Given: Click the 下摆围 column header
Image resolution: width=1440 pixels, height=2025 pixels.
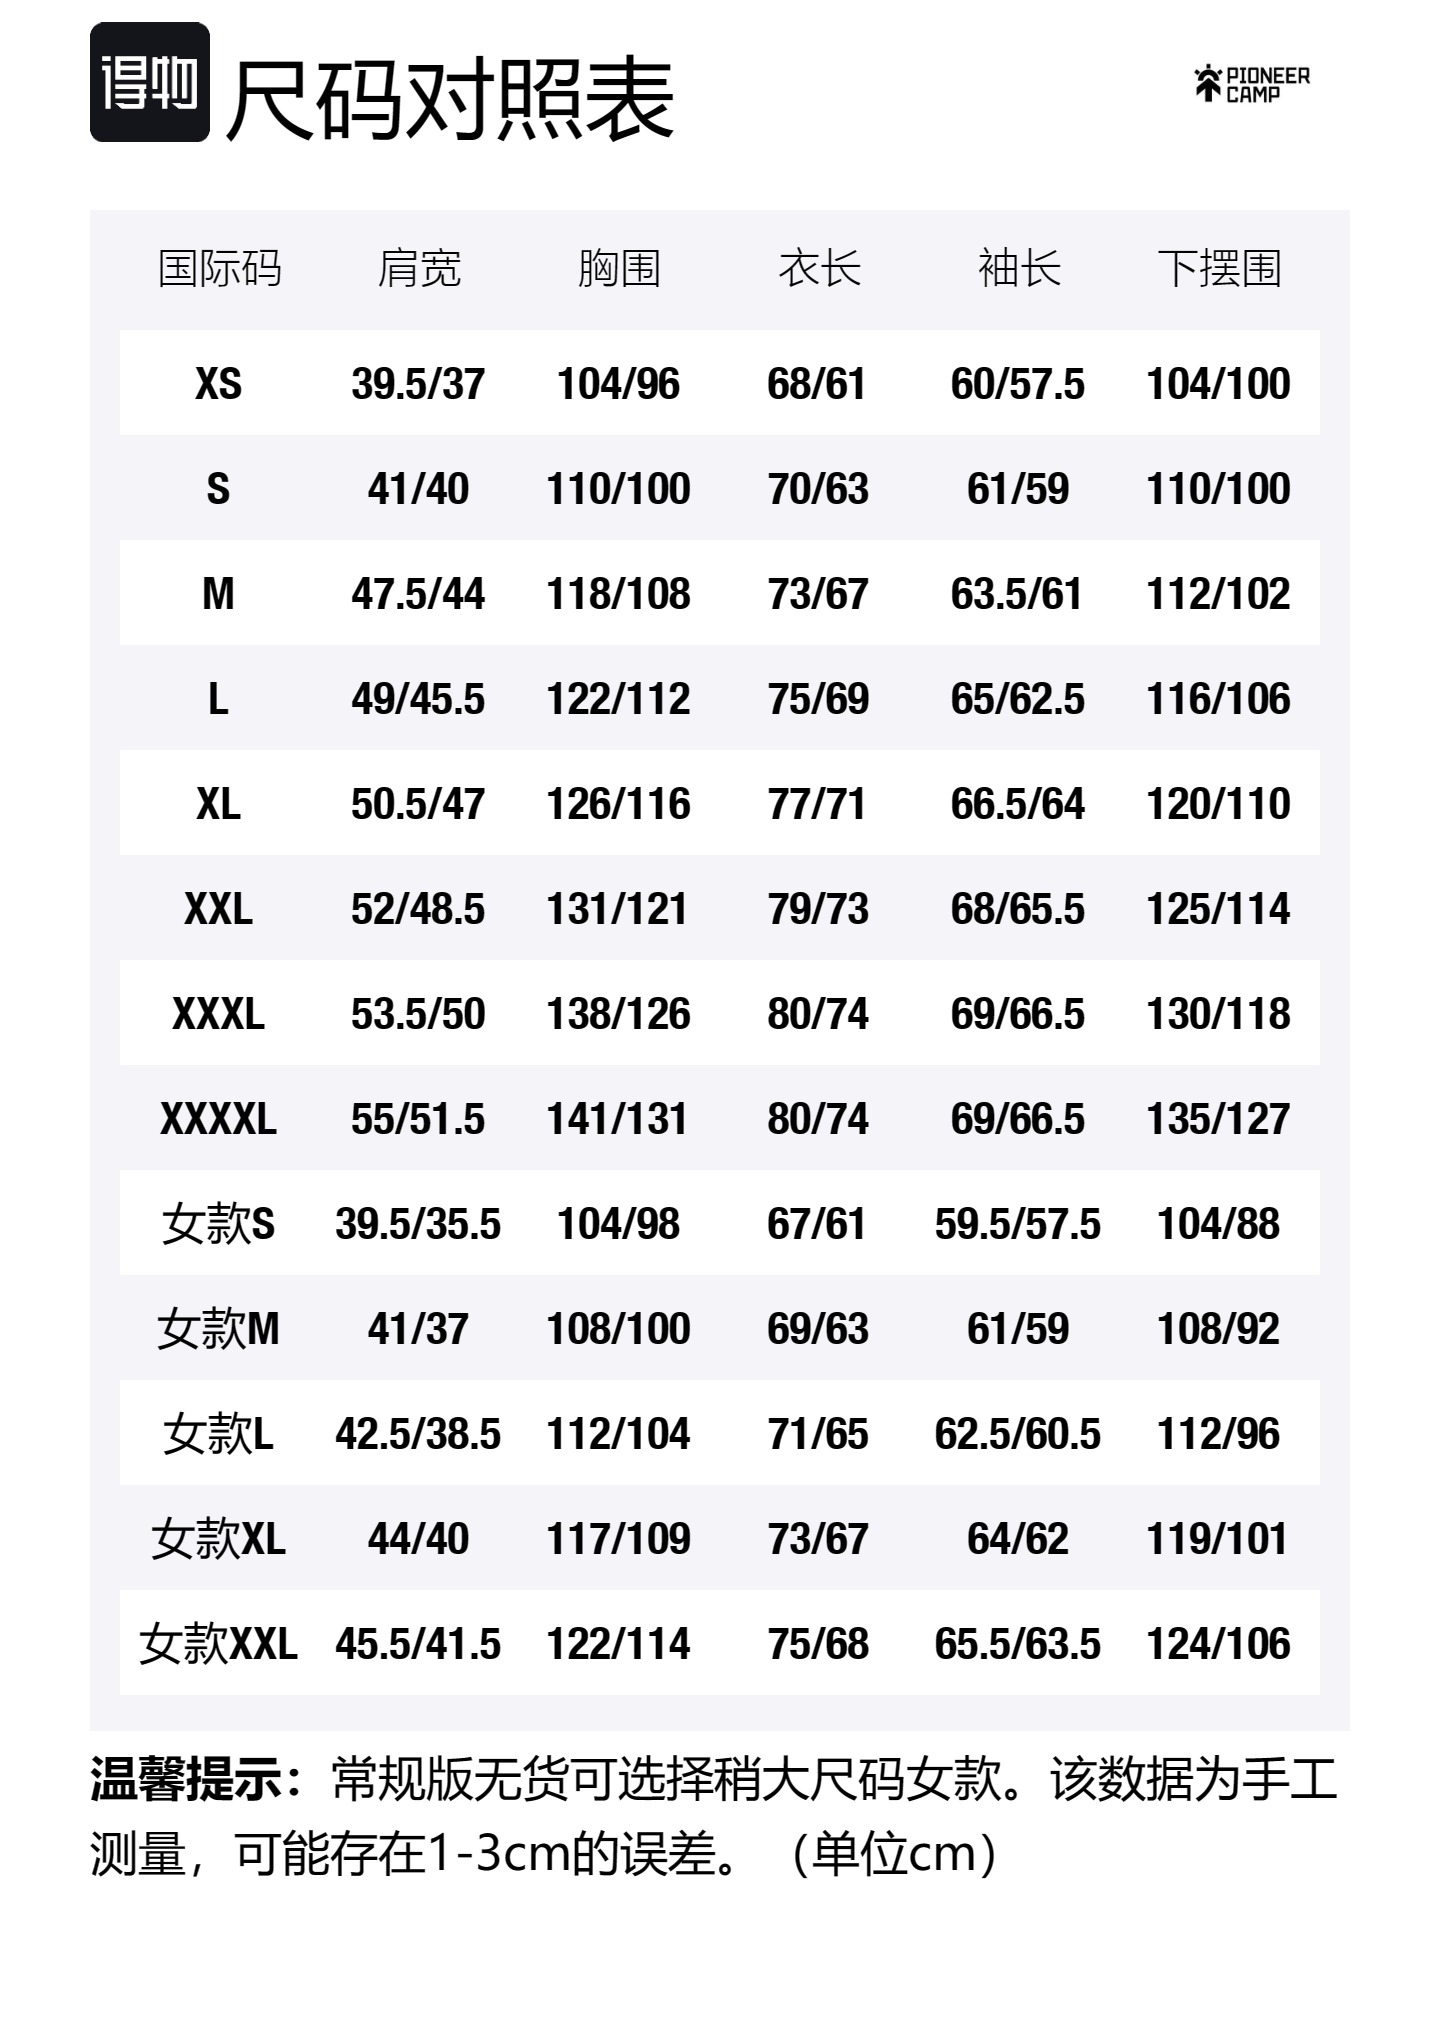Looking at the screenshot, I should (x=1218, y=269).
